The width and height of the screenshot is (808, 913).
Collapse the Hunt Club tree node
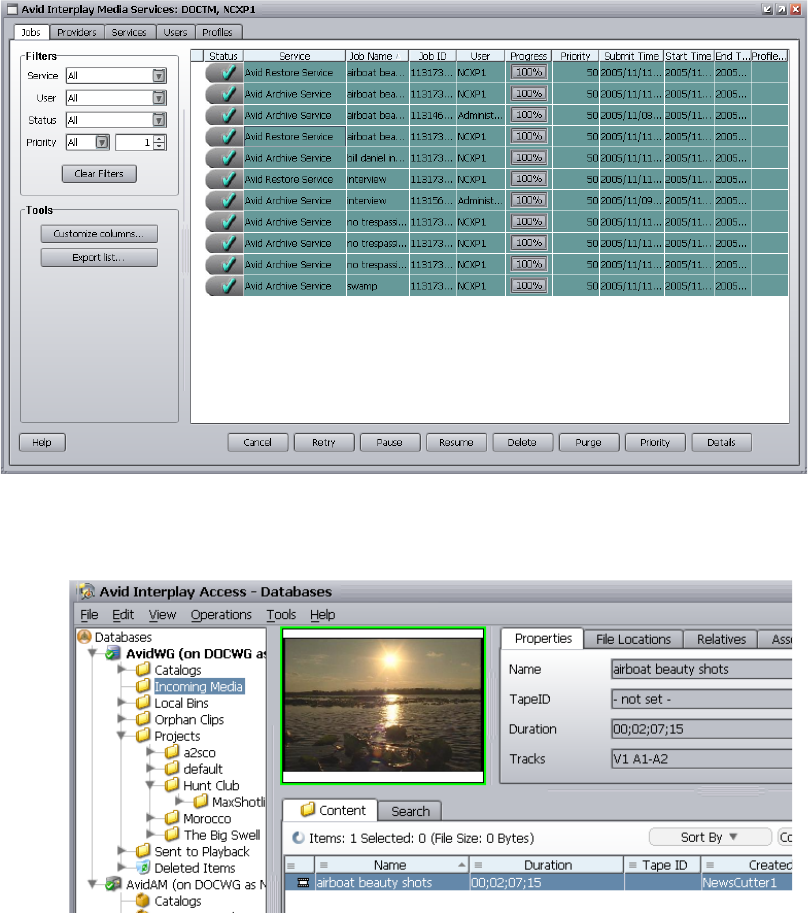click(x=150, y=785)
